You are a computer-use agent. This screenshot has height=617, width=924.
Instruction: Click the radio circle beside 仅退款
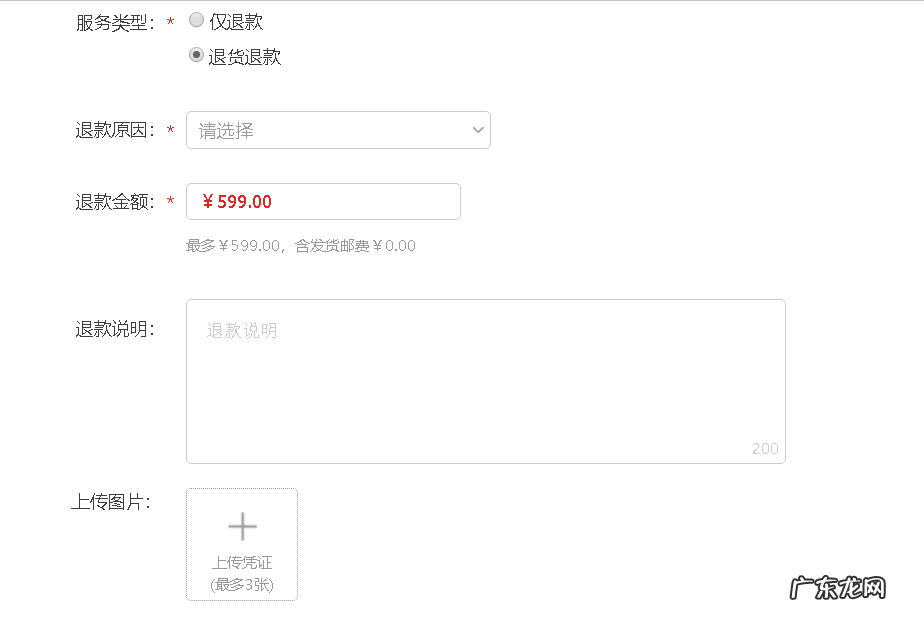click(196, 20)
